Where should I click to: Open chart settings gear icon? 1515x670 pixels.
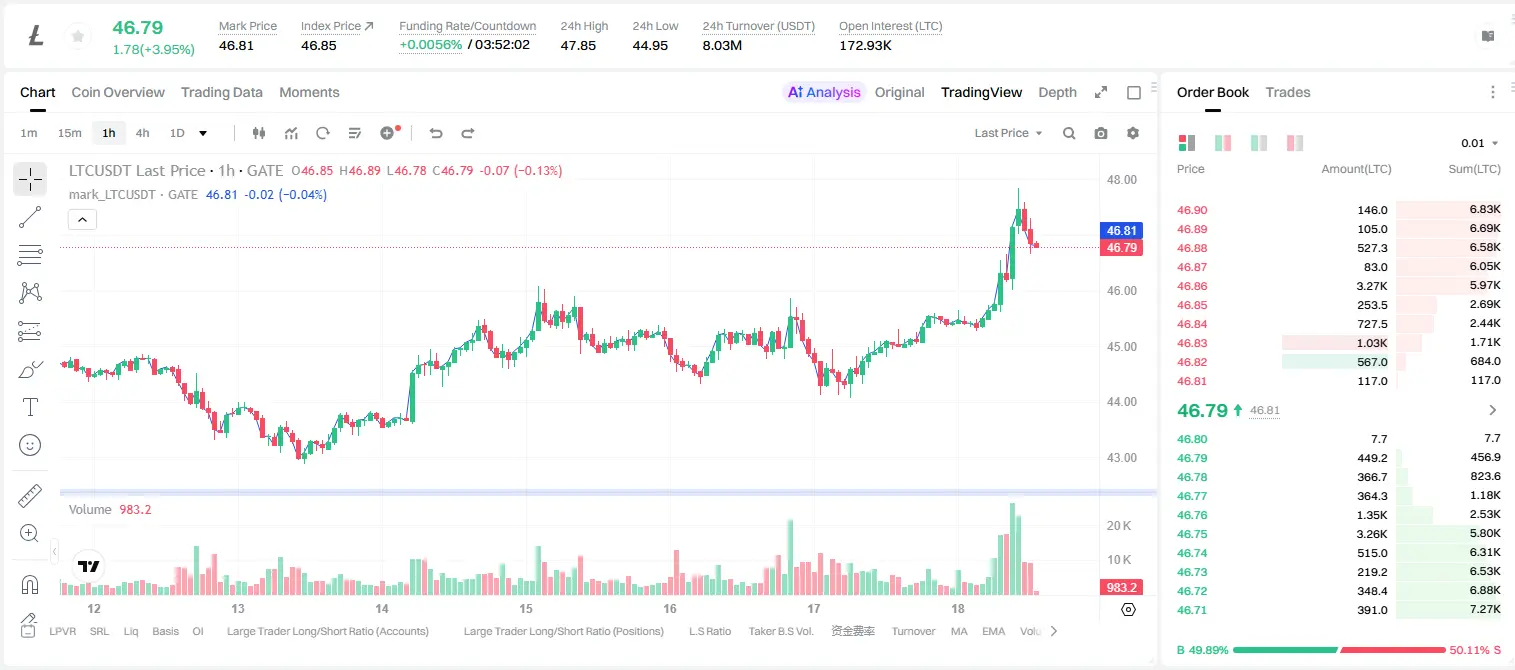point(1133,133)
